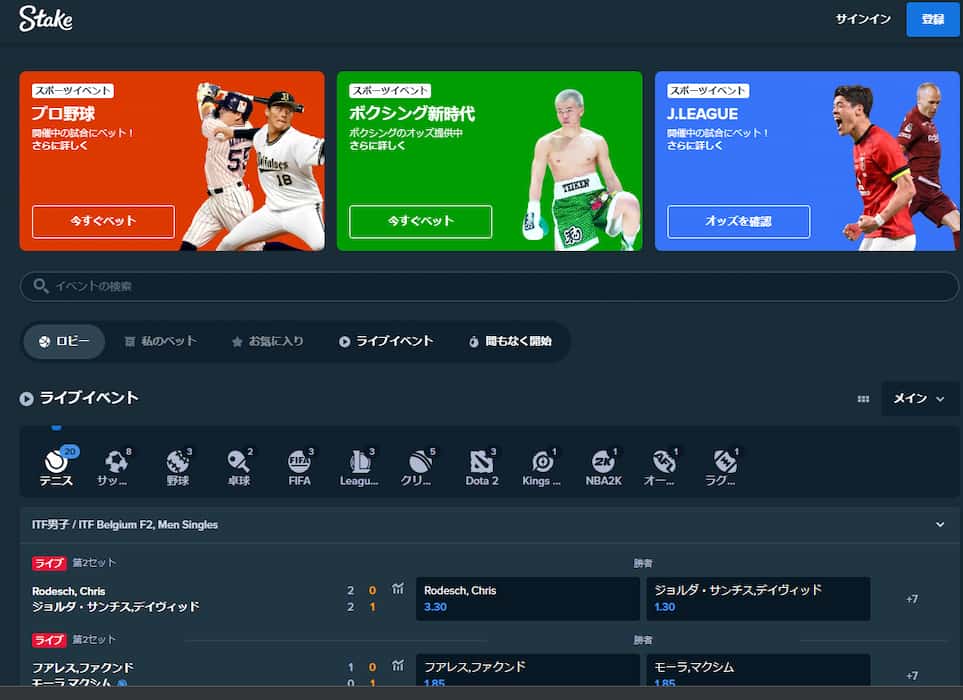The height and width of the screenshot is (700, 963).
Task: Click the ライブイベント section heading
Action: click(89, 398)
